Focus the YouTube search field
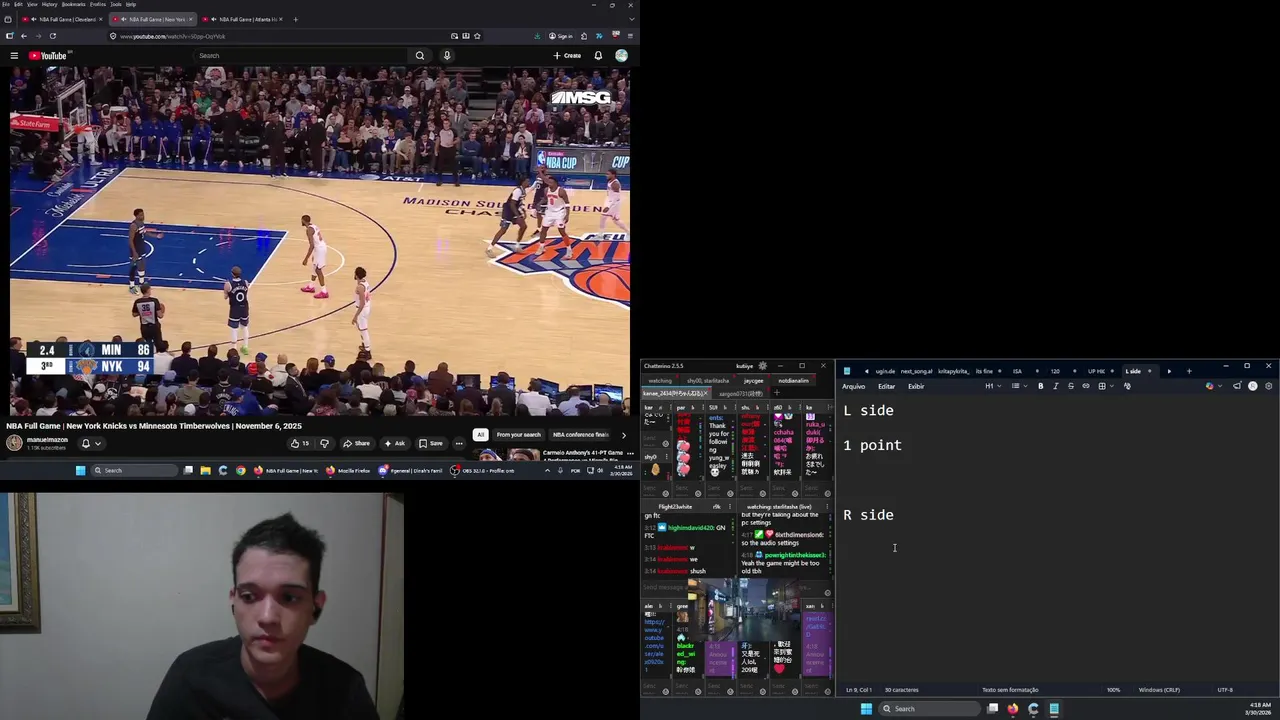Viewport: 1280px width, 720px height. tap(300, 56)
